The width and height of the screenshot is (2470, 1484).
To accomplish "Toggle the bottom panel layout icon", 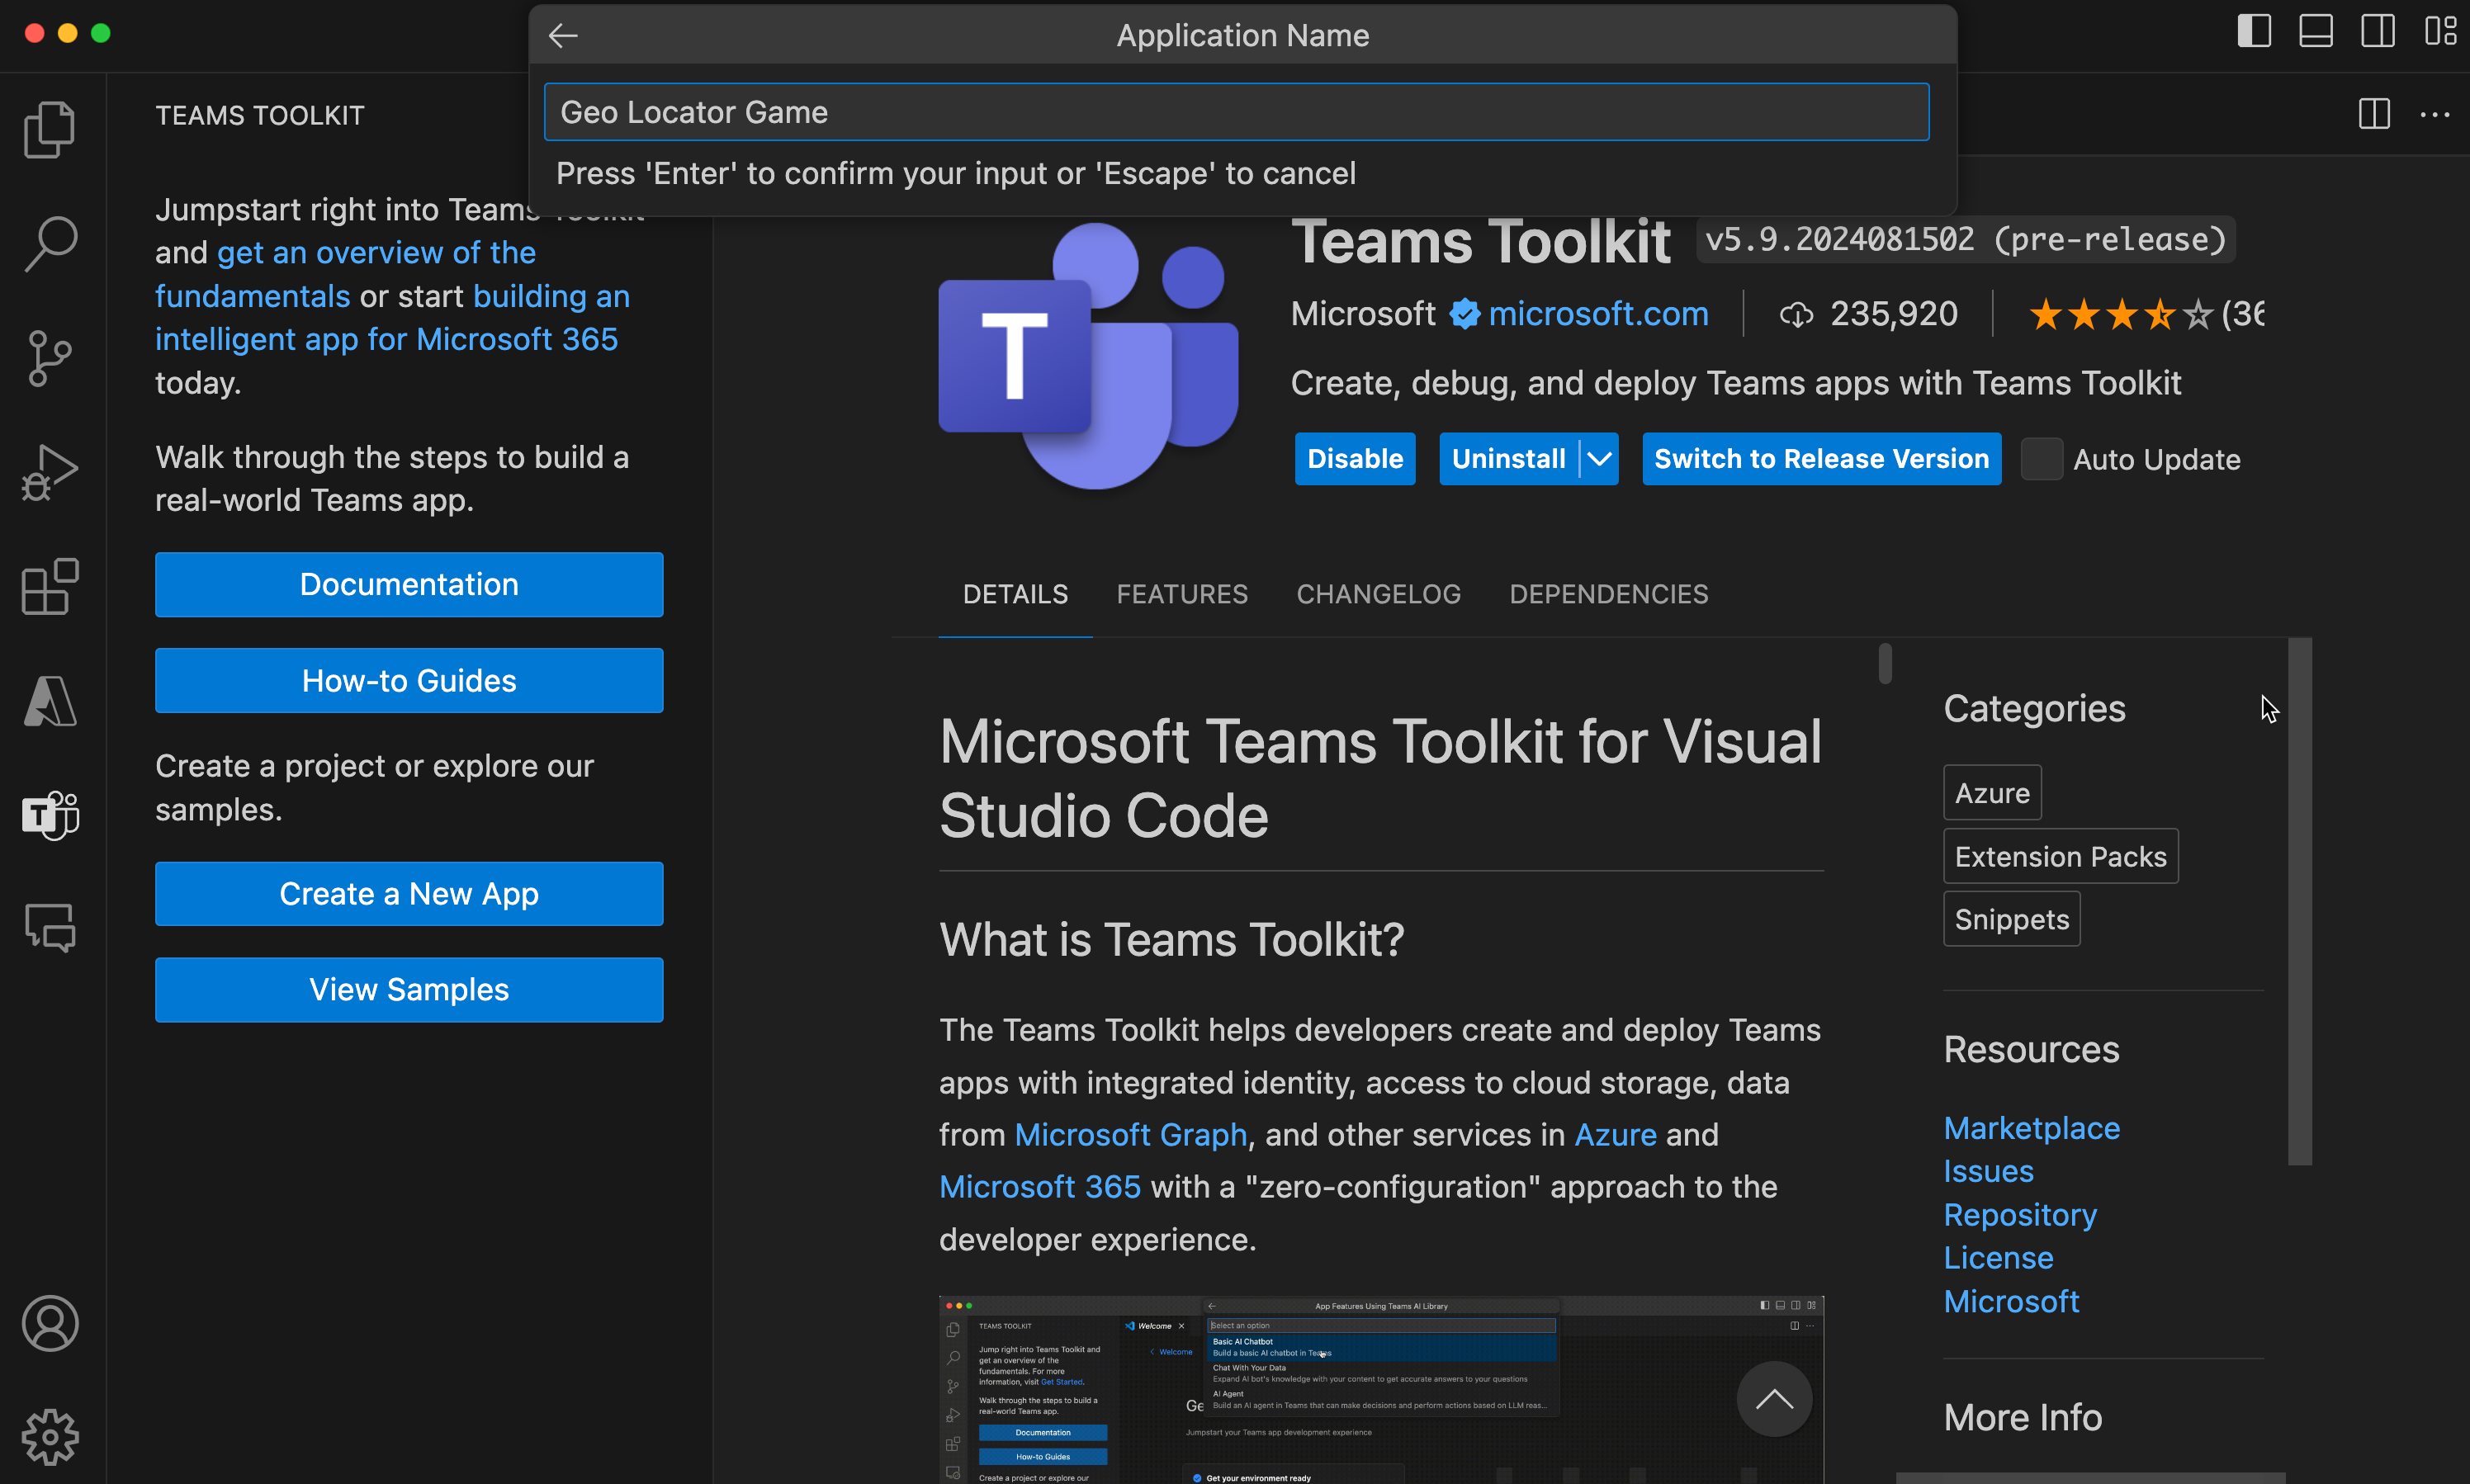I will (2316, 31).
